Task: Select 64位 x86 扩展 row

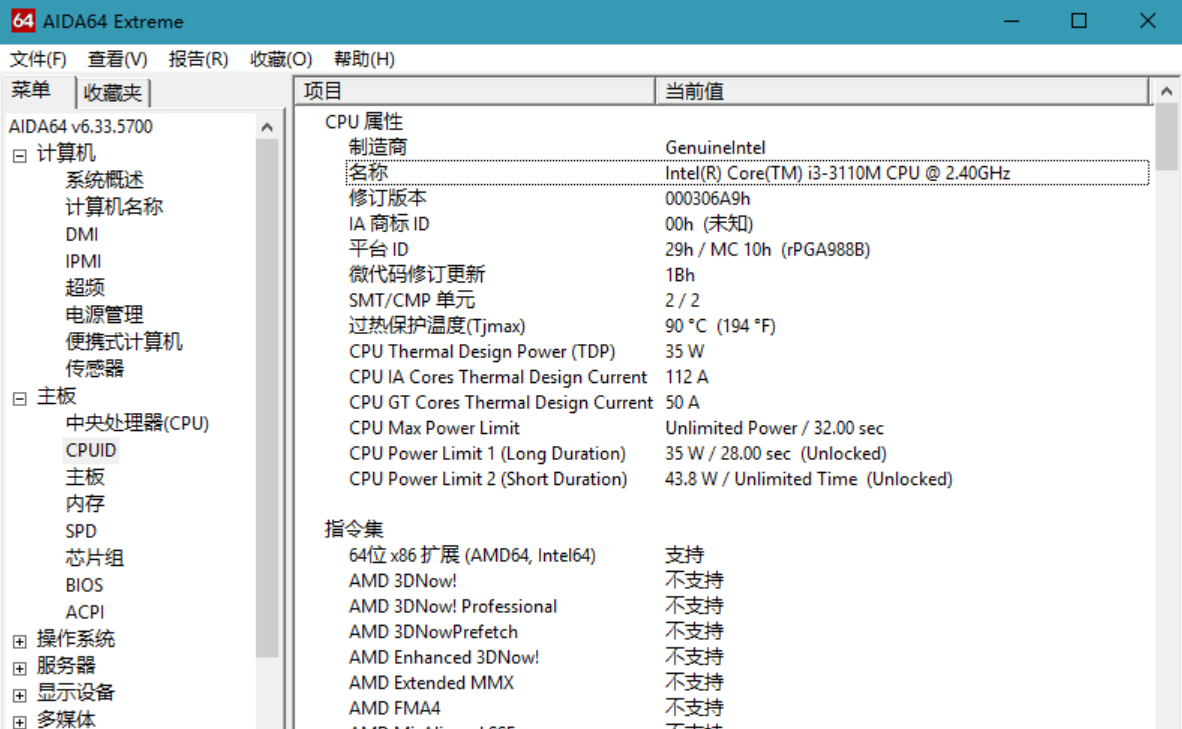Action: coord(748,556)
